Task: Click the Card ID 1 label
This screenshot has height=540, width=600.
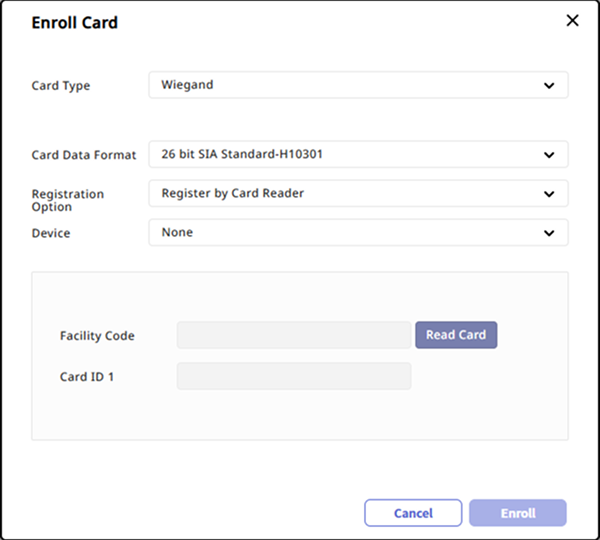Action: [x=87, y=377]
